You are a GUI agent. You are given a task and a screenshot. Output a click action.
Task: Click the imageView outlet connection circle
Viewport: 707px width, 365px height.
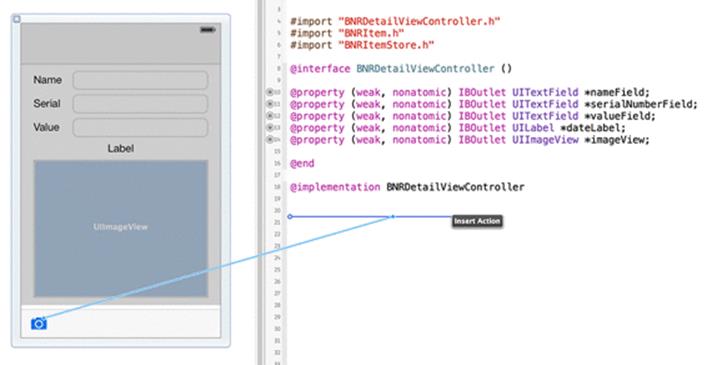click(270, 140)
